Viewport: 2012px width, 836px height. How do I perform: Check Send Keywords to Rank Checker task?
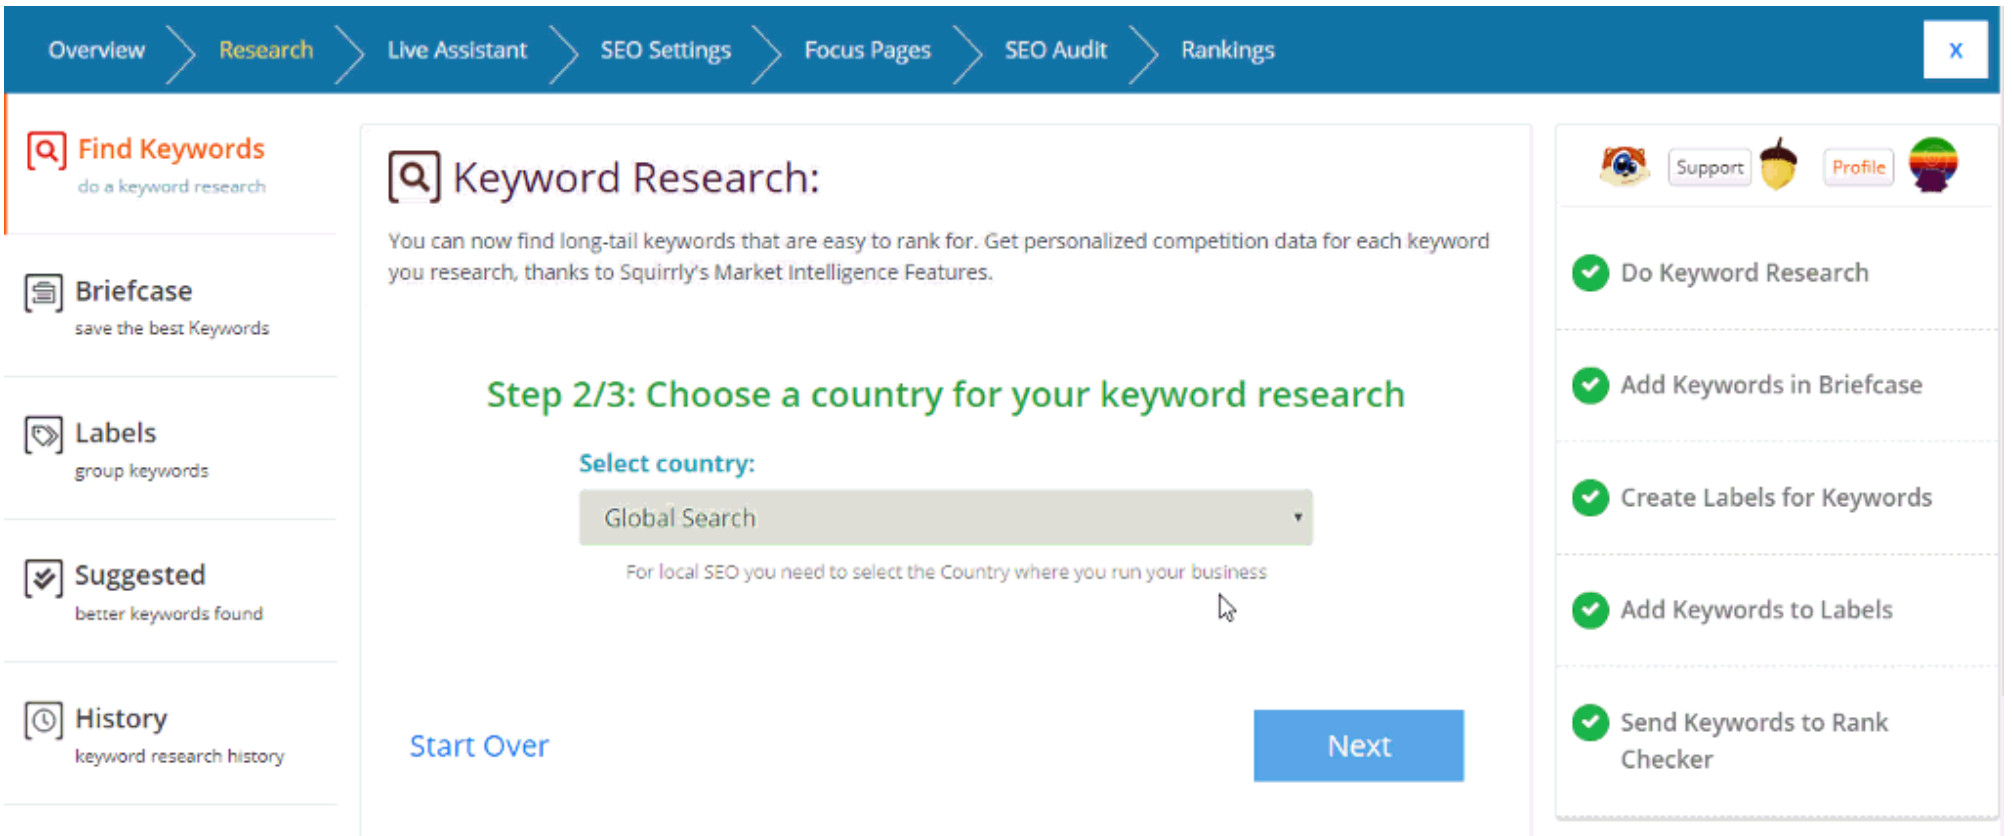[x=1590, y=723]
